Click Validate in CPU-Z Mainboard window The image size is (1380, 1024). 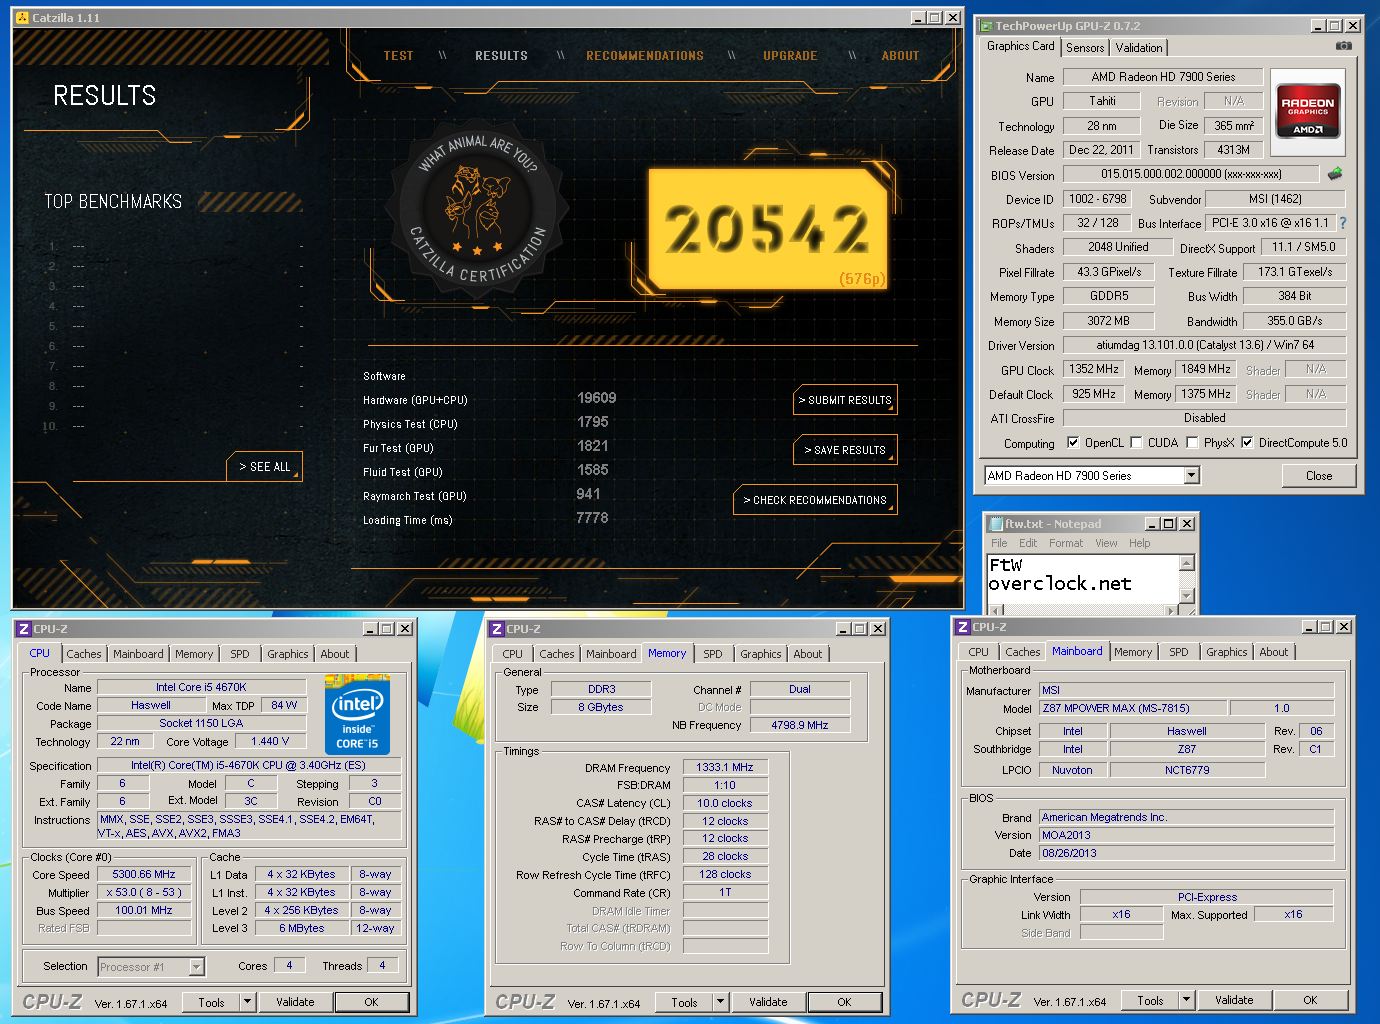pos(1234,1000)
